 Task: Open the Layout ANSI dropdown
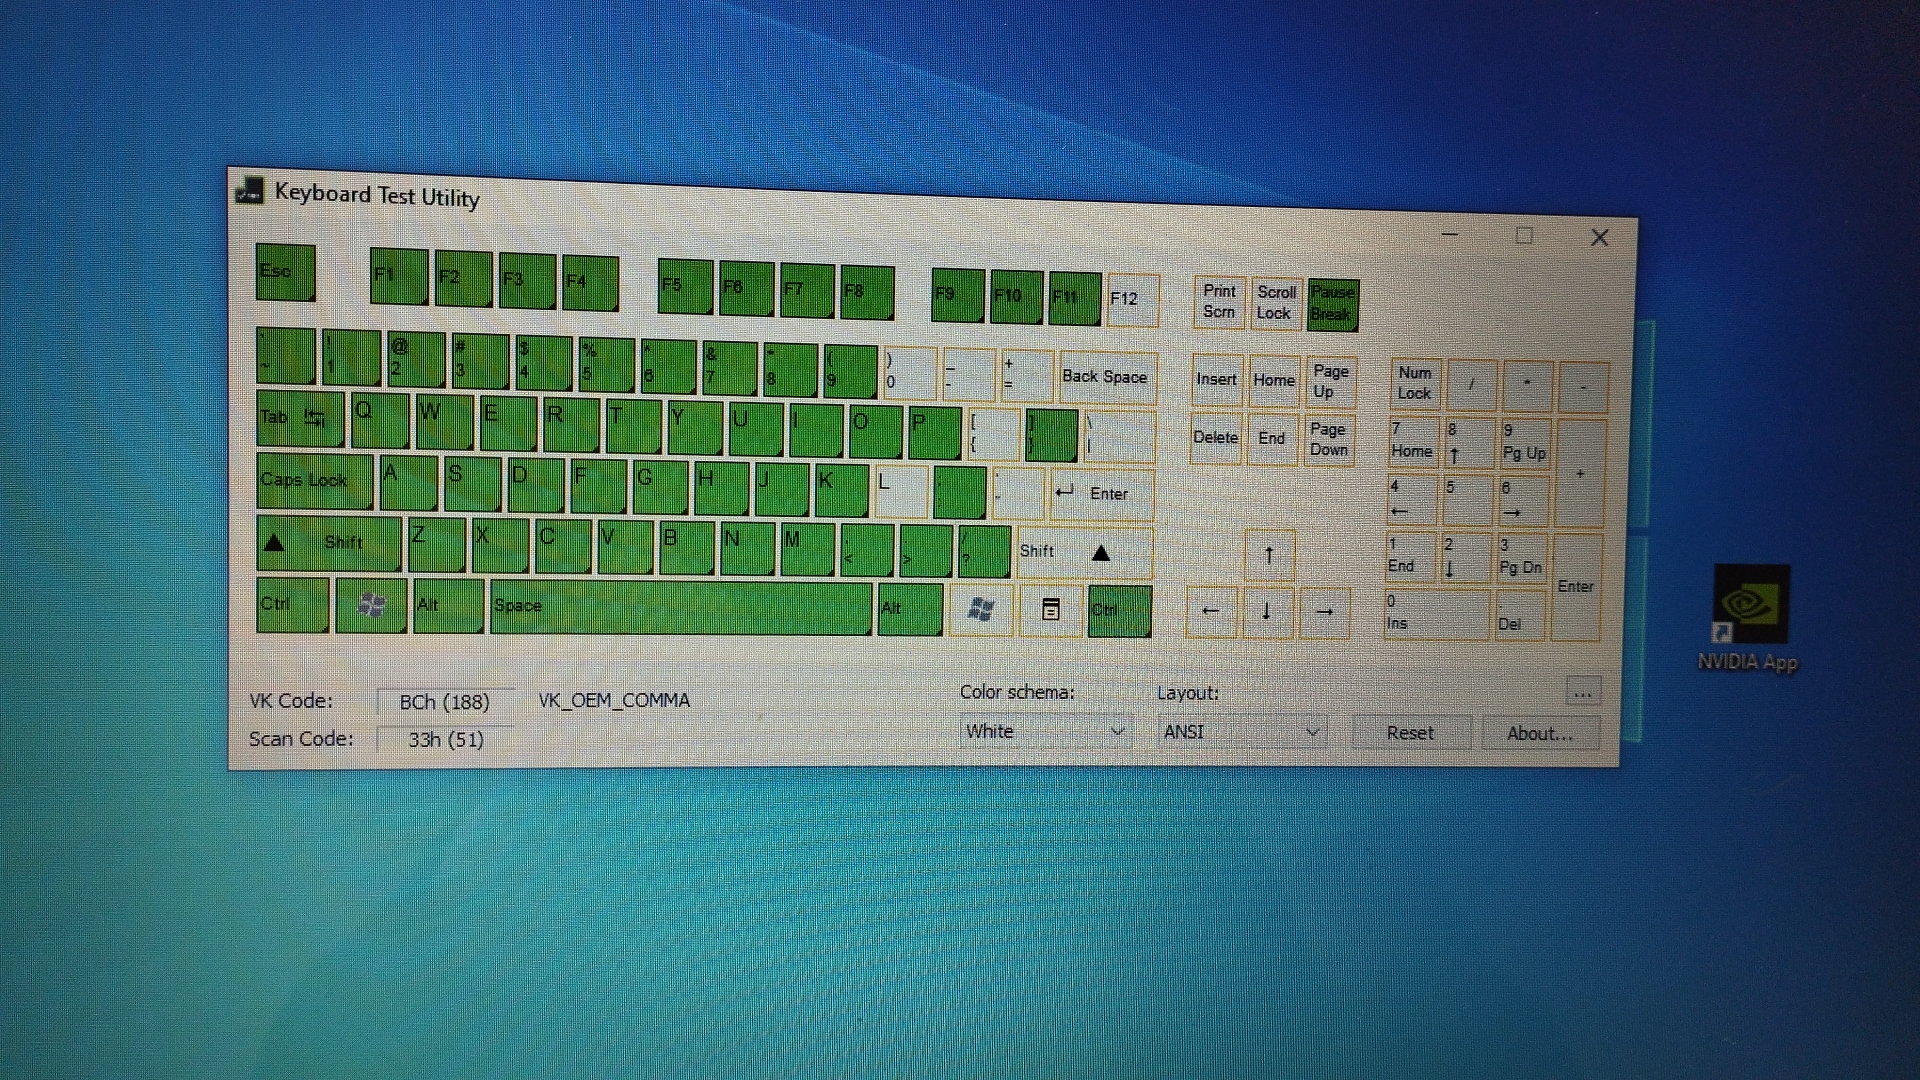coord(1242,732)
